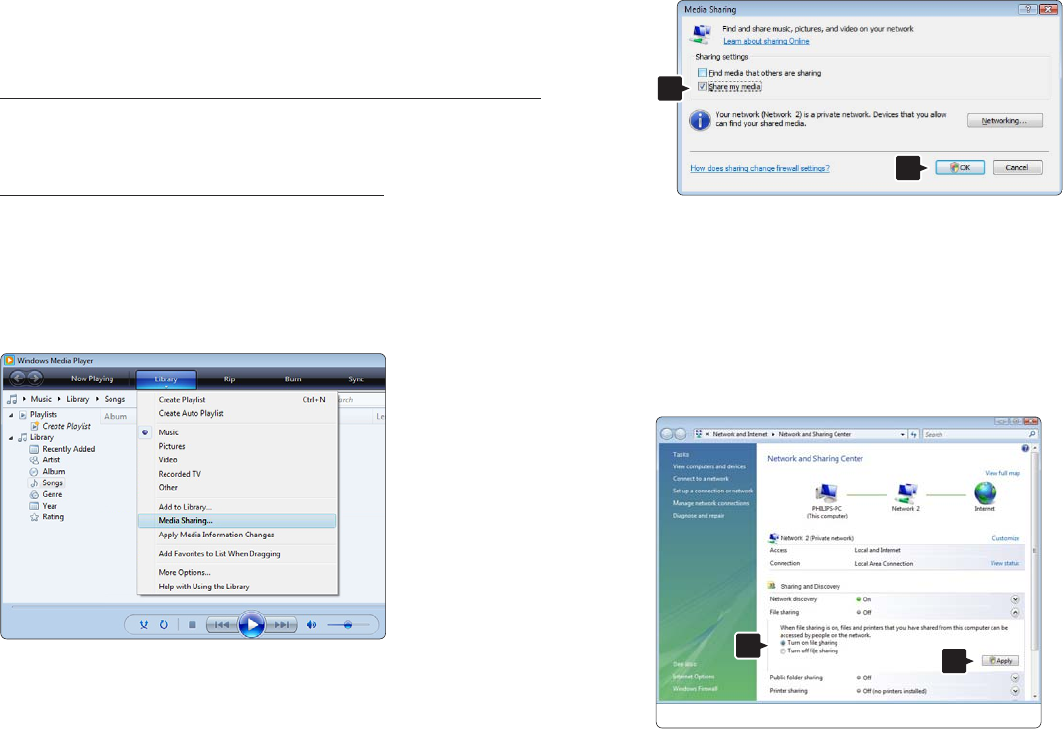Choose Create Playlist Ctrl+N from Library menu
Image resolution: width=1063 pixels, height=729 pixels.
237,399
